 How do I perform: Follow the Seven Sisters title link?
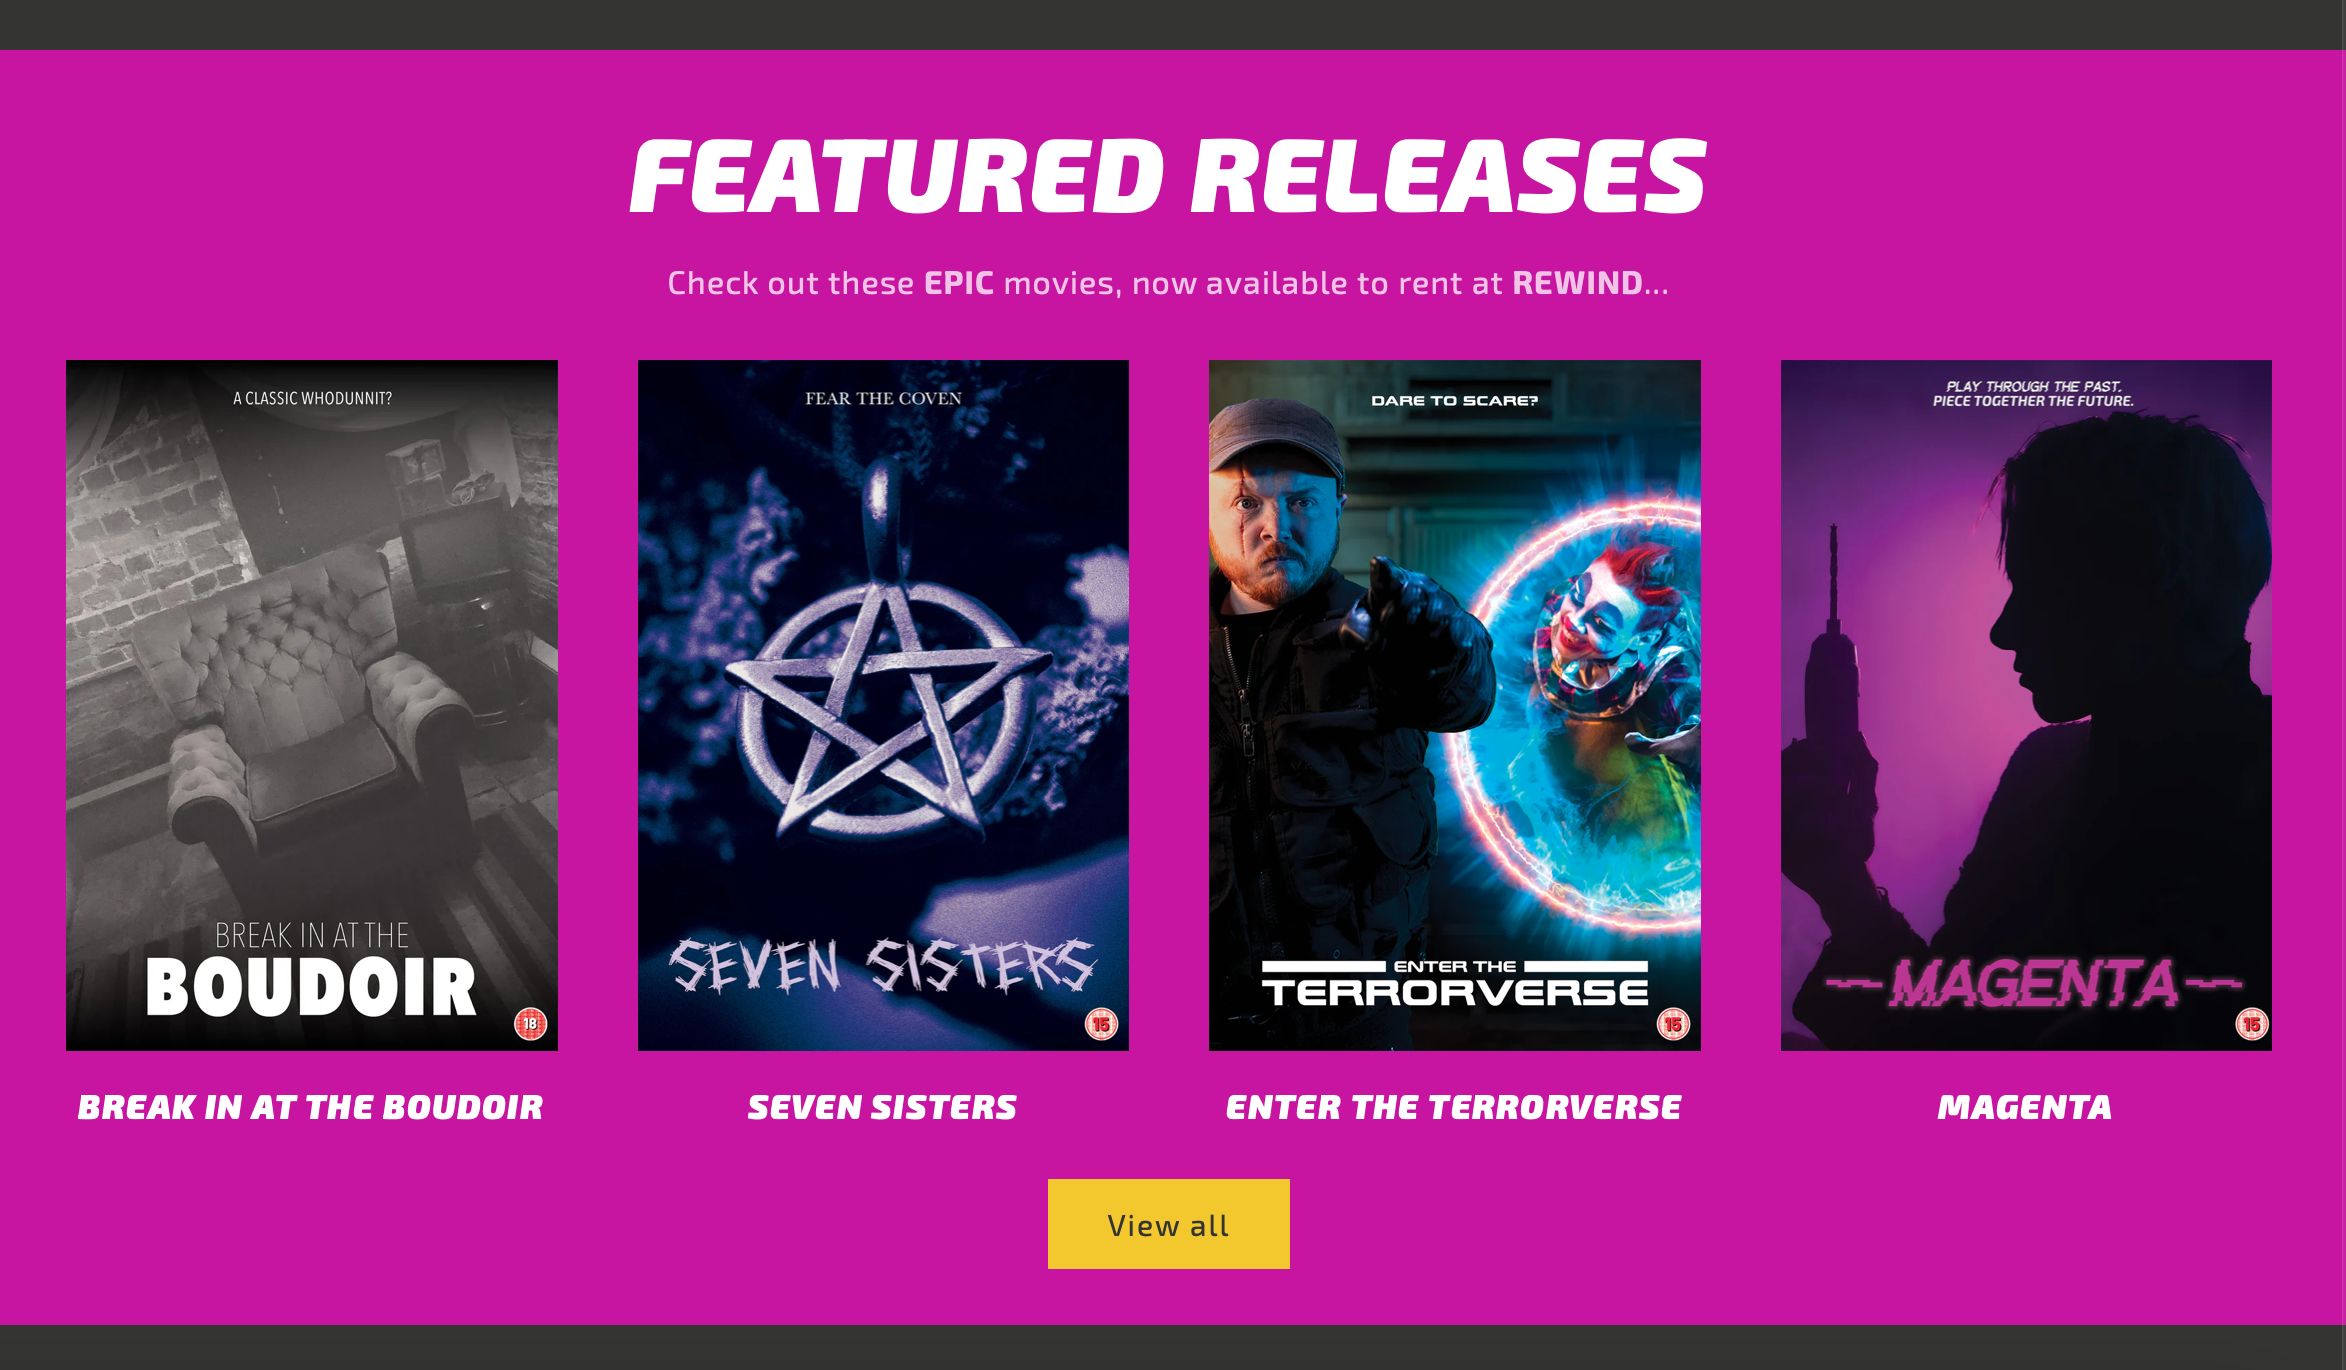pos(883,1107)
